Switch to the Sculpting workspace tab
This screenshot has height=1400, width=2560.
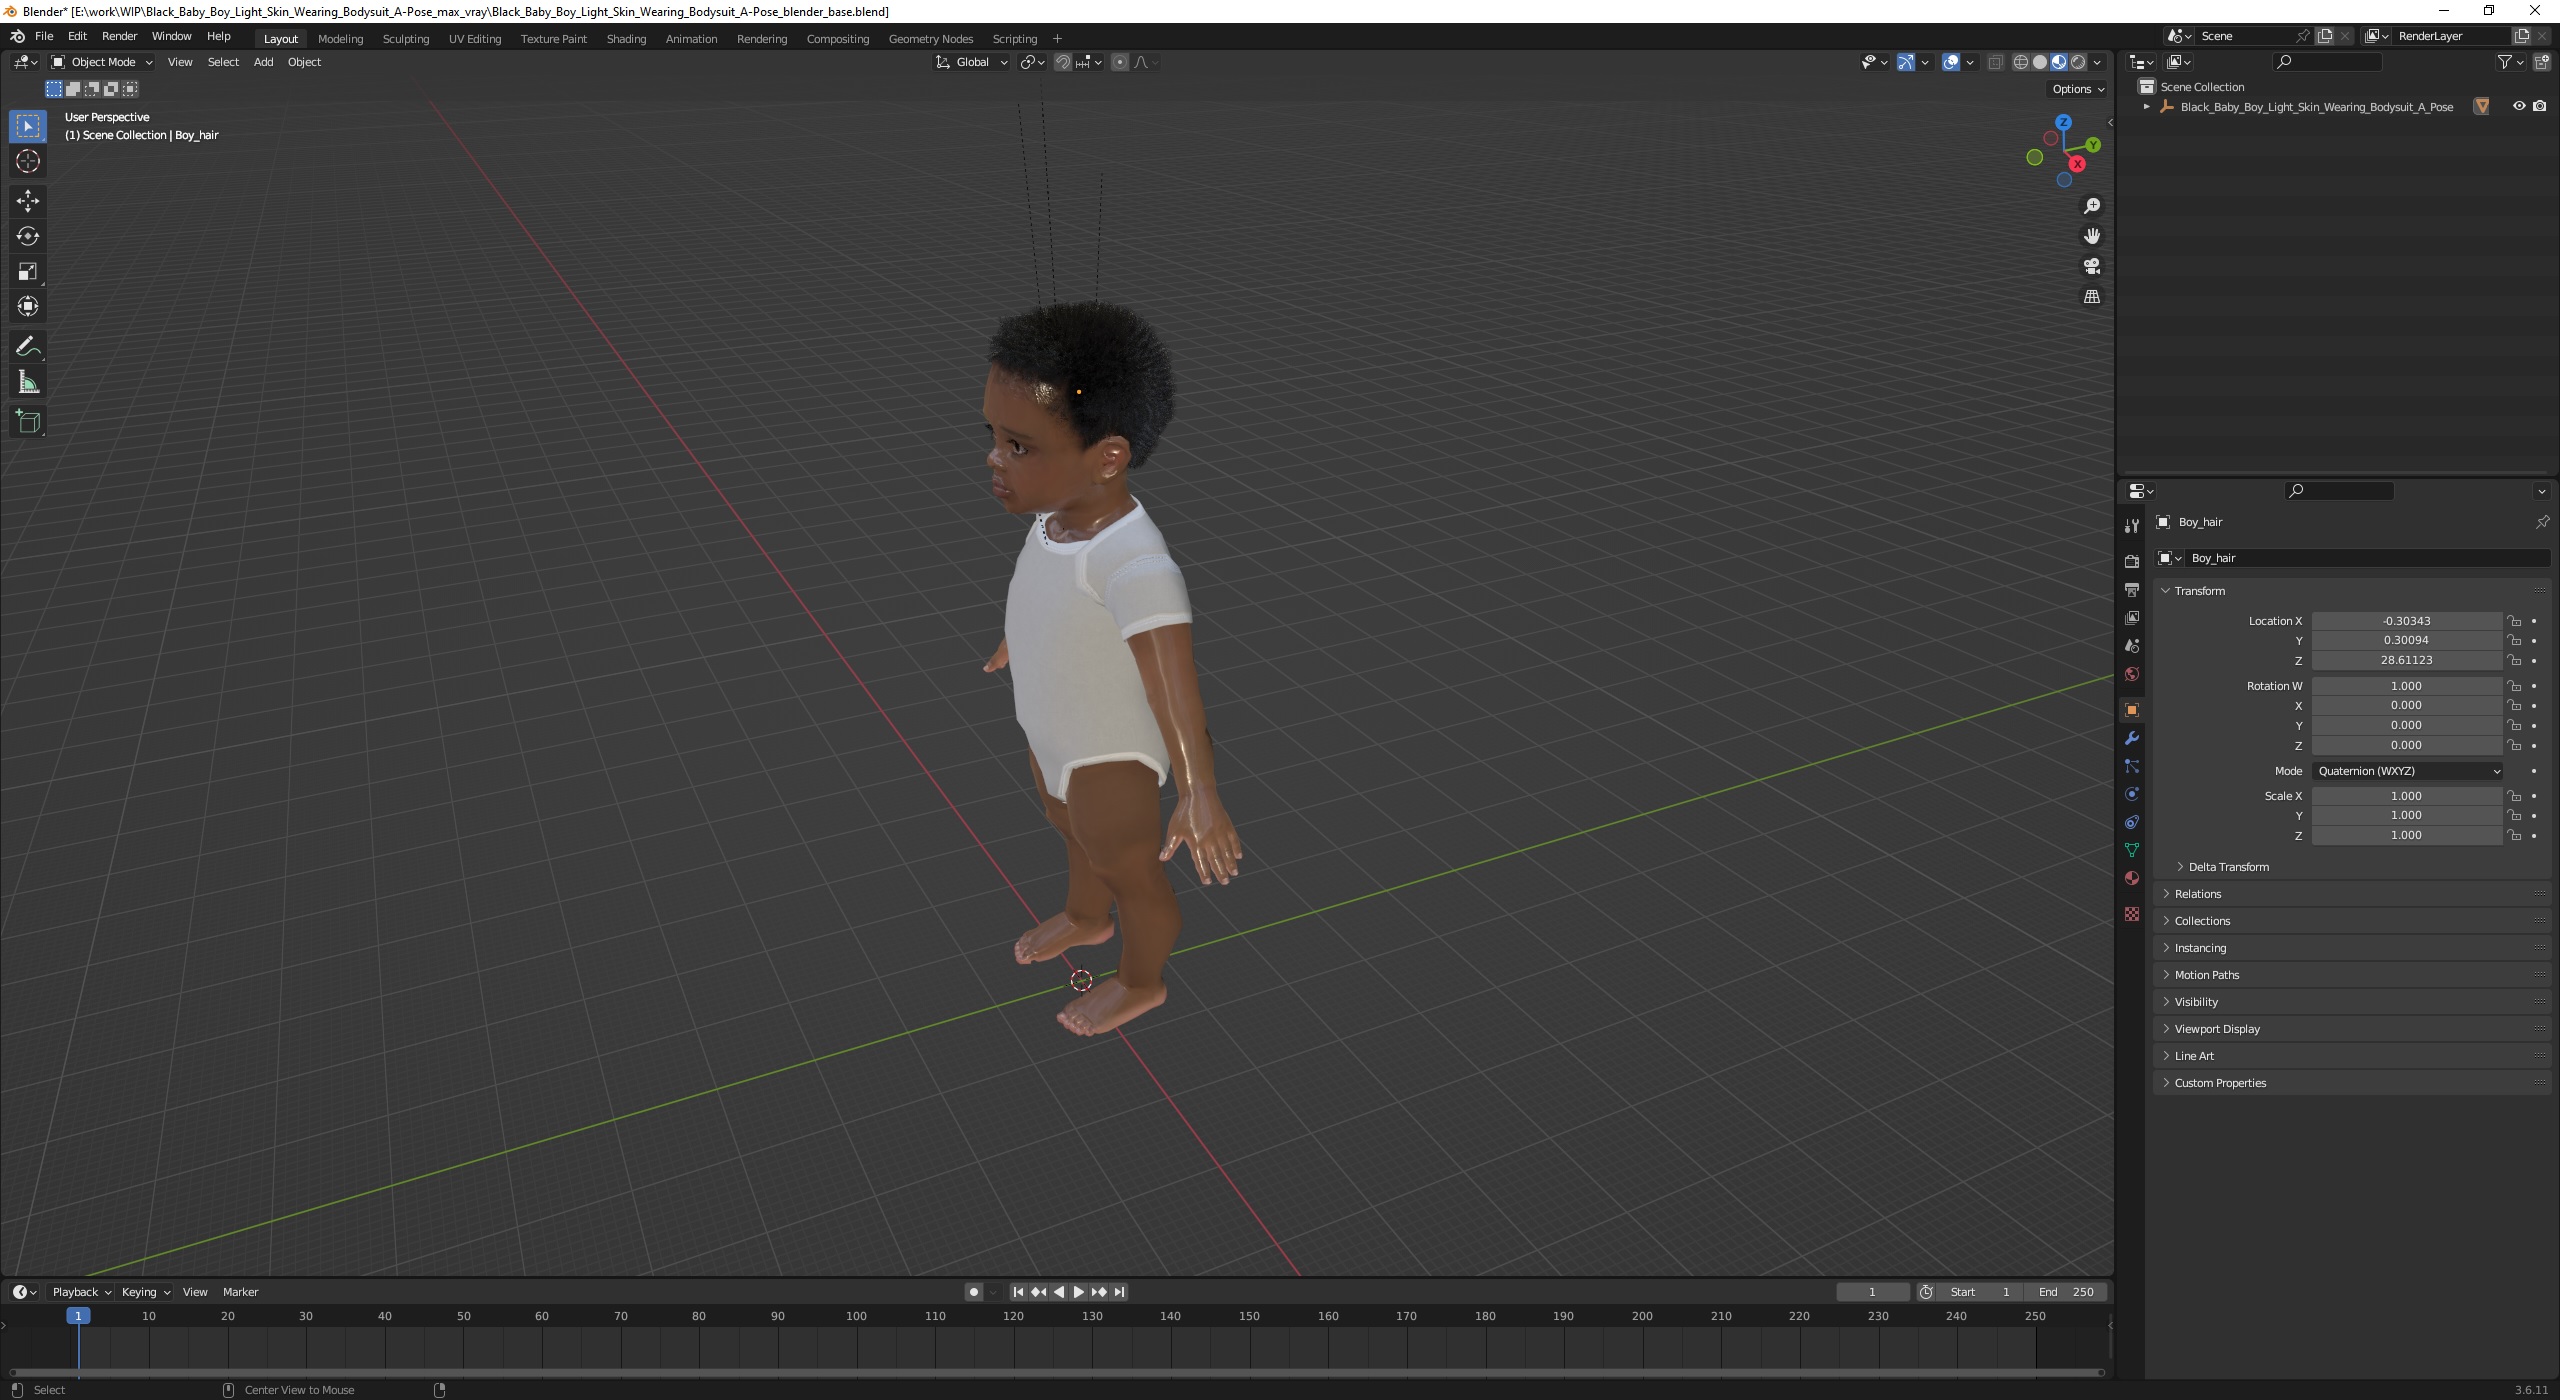pyautogui.click(x=405, y=39)
